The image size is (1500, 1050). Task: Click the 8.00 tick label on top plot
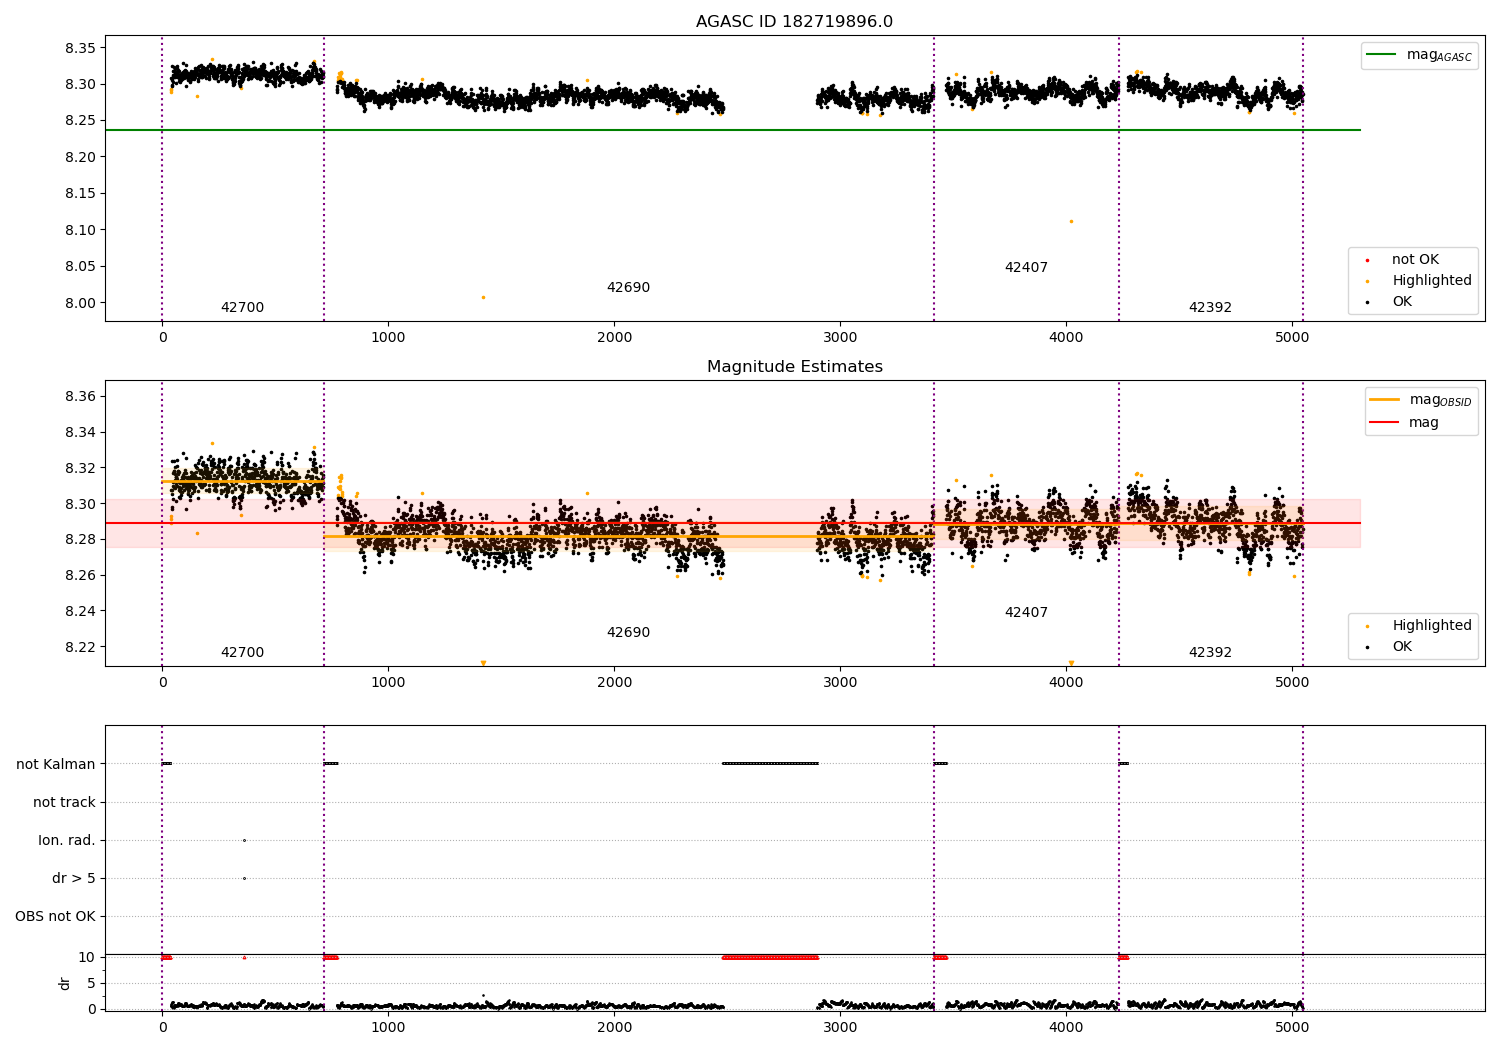pos(79,303)
